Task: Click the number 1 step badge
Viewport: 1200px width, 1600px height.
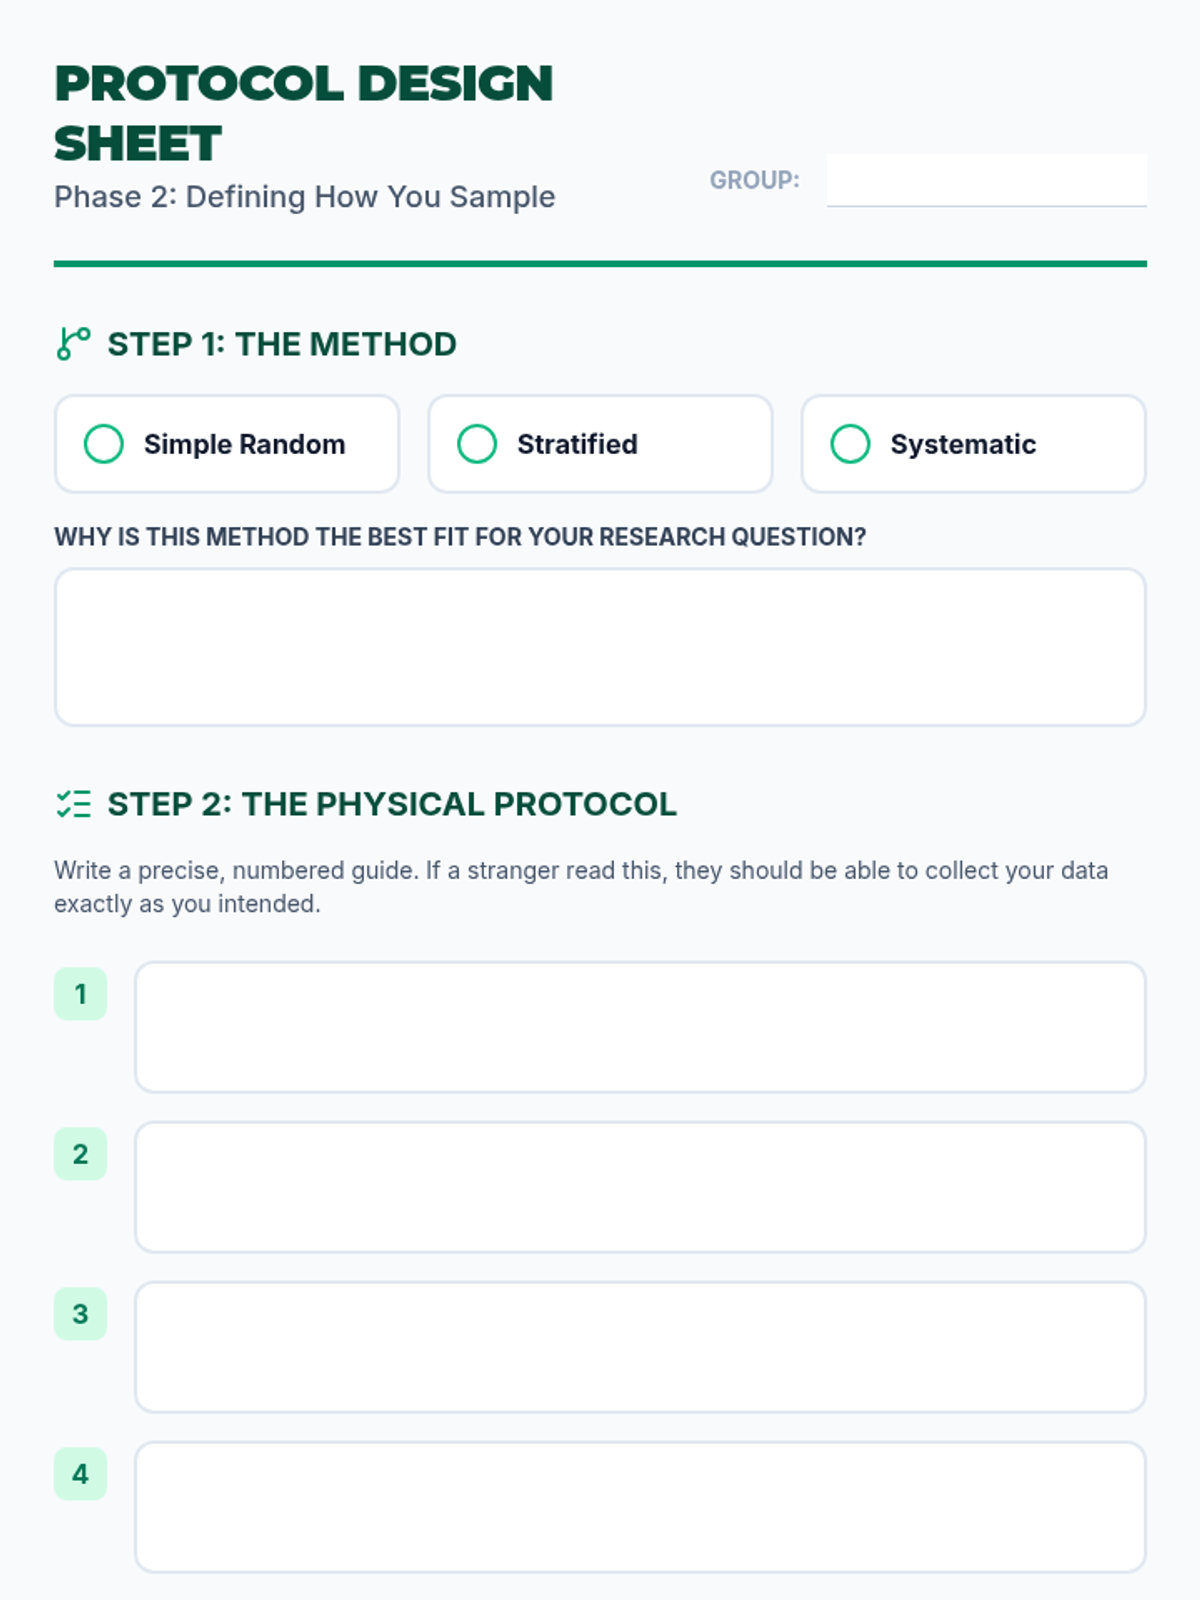Action: point(80,994)
